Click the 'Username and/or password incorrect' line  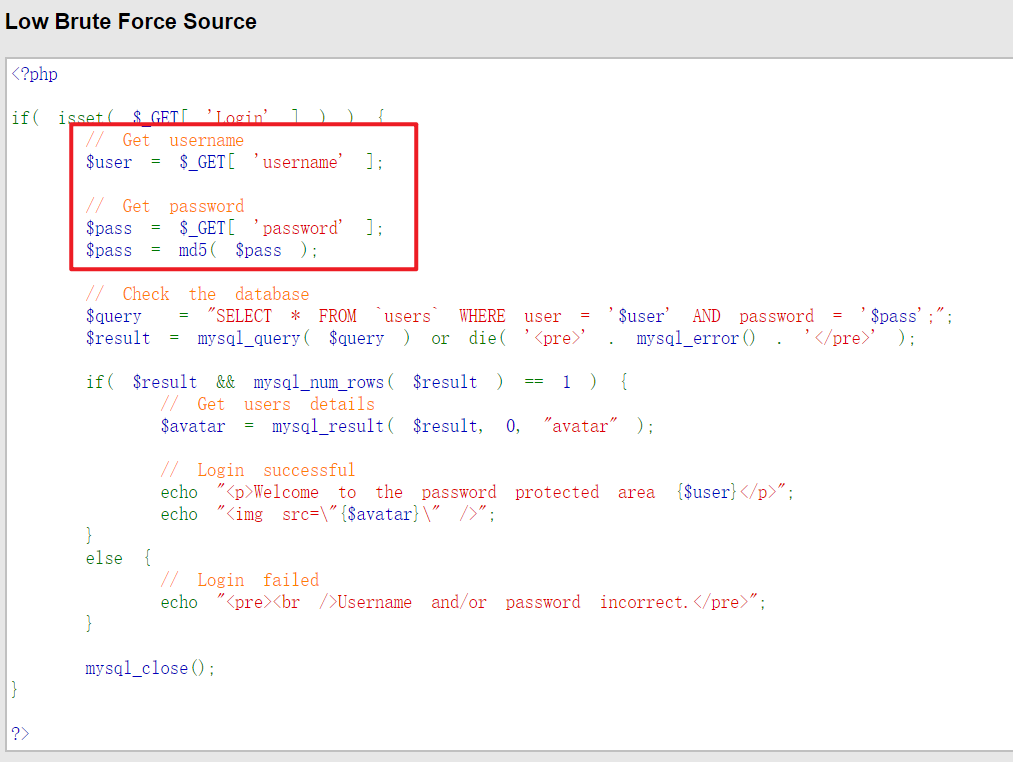(463, 602)
